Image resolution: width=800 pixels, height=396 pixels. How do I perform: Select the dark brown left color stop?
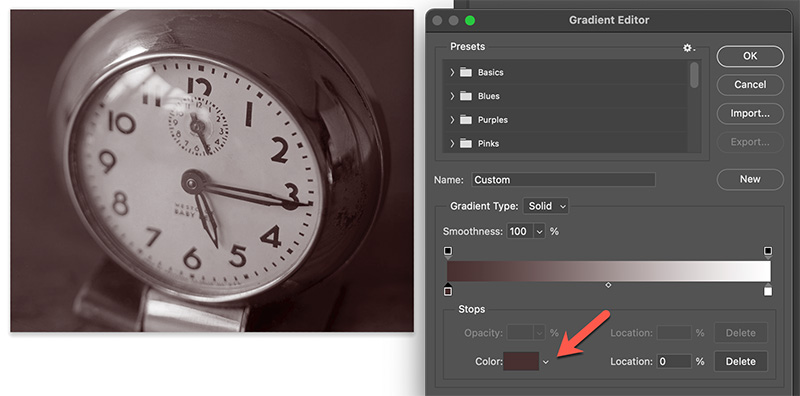pos(448,290)
